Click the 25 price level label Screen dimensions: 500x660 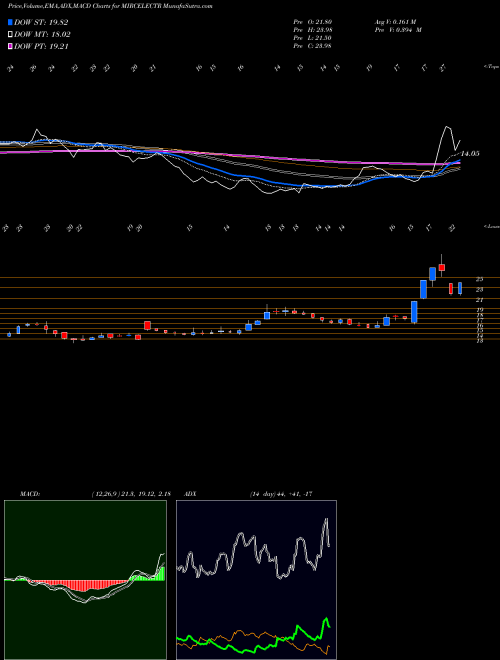point(479,279)
